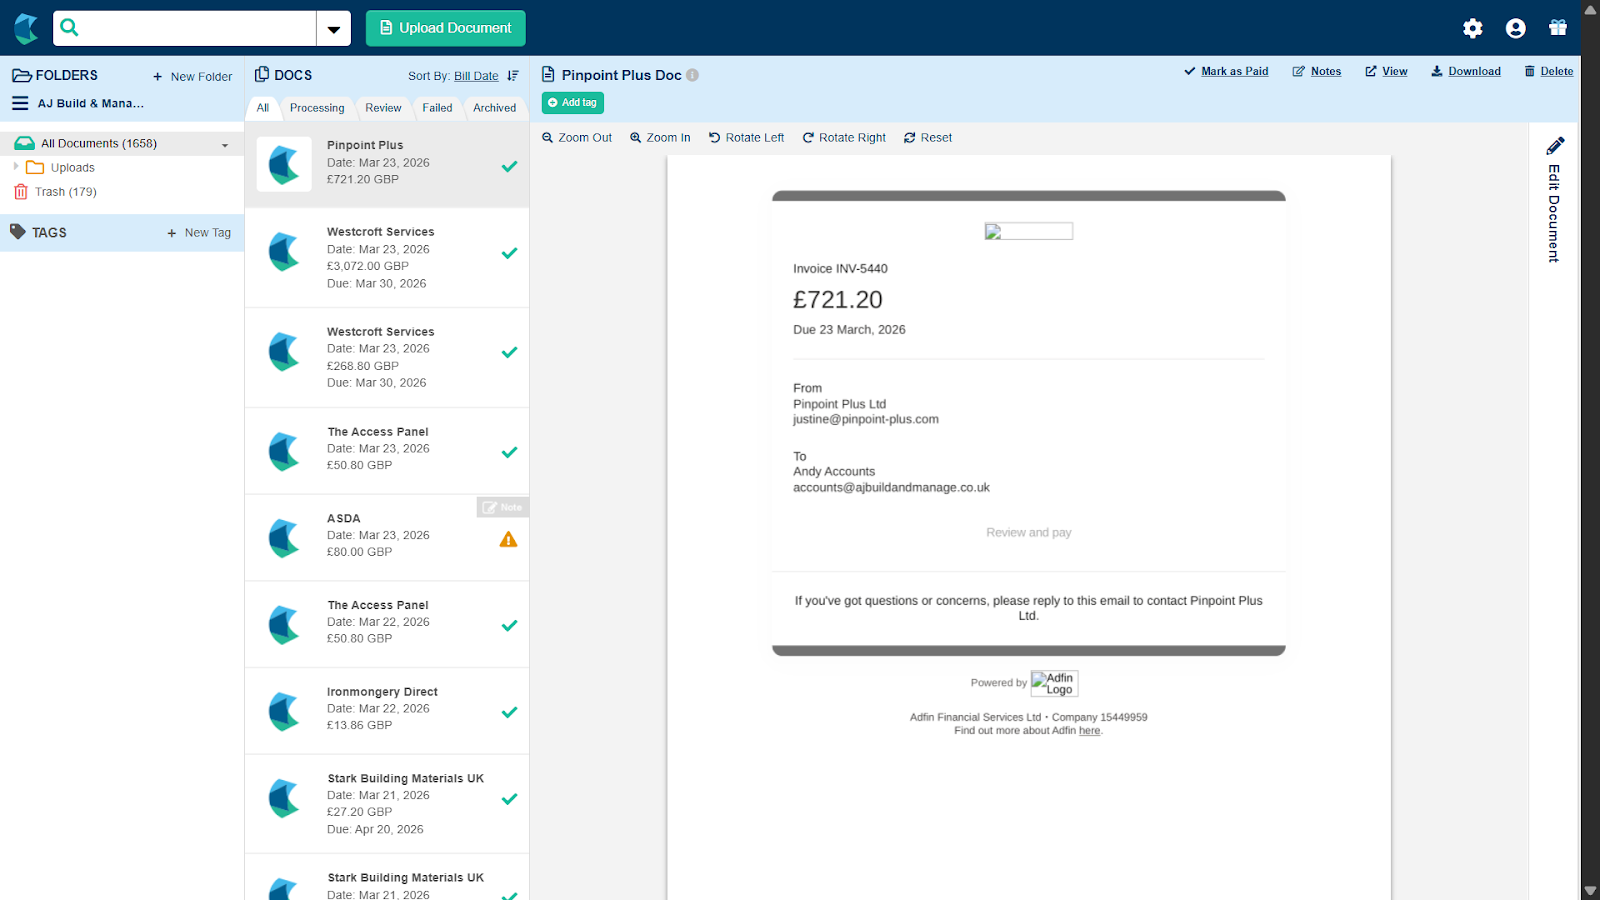Expand the Uploads folder tree arrow

[16, 167]
